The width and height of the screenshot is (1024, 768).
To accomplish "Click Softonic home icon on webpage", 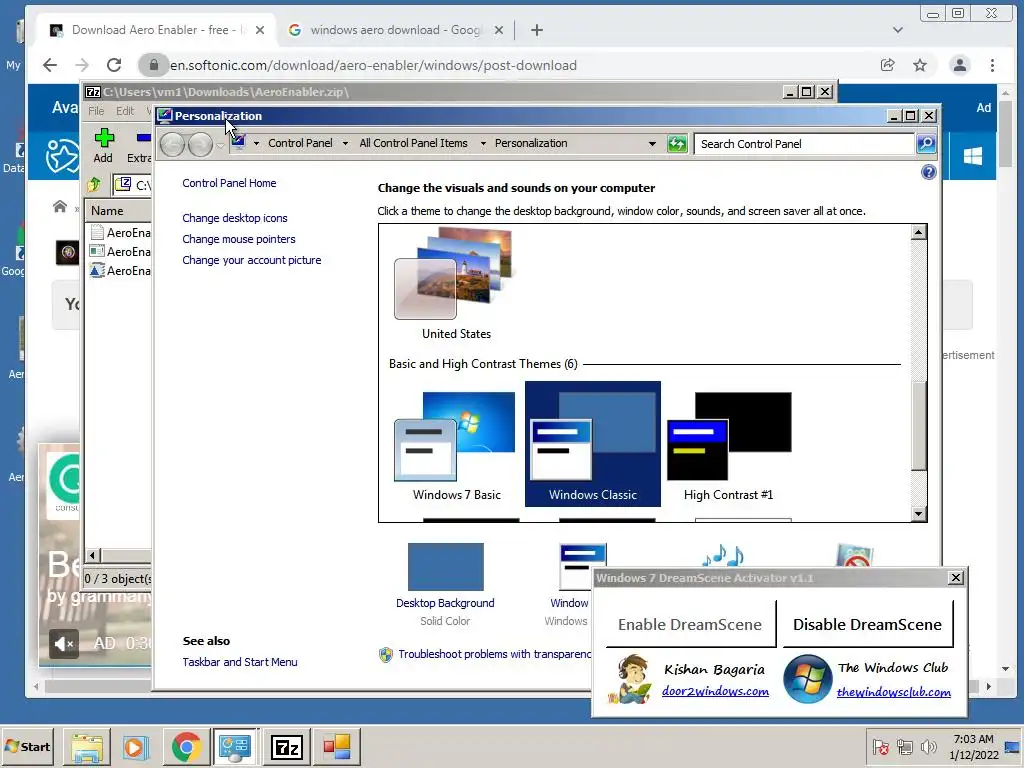I will point(59,206).
